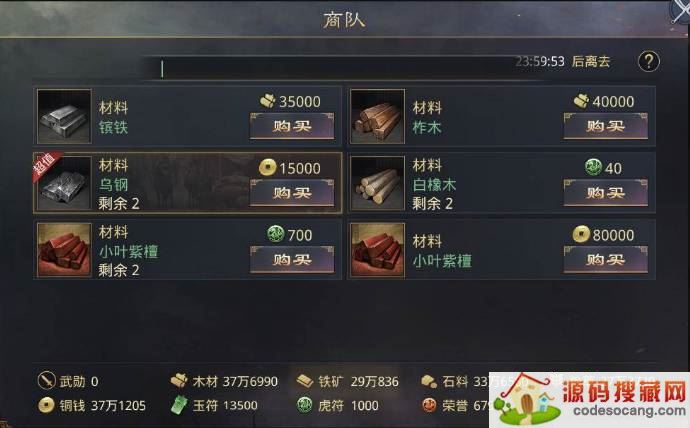This screenshot has width=690, height=428.
Task: Click the 石料 stone resource icon
Action: (429, 381)
